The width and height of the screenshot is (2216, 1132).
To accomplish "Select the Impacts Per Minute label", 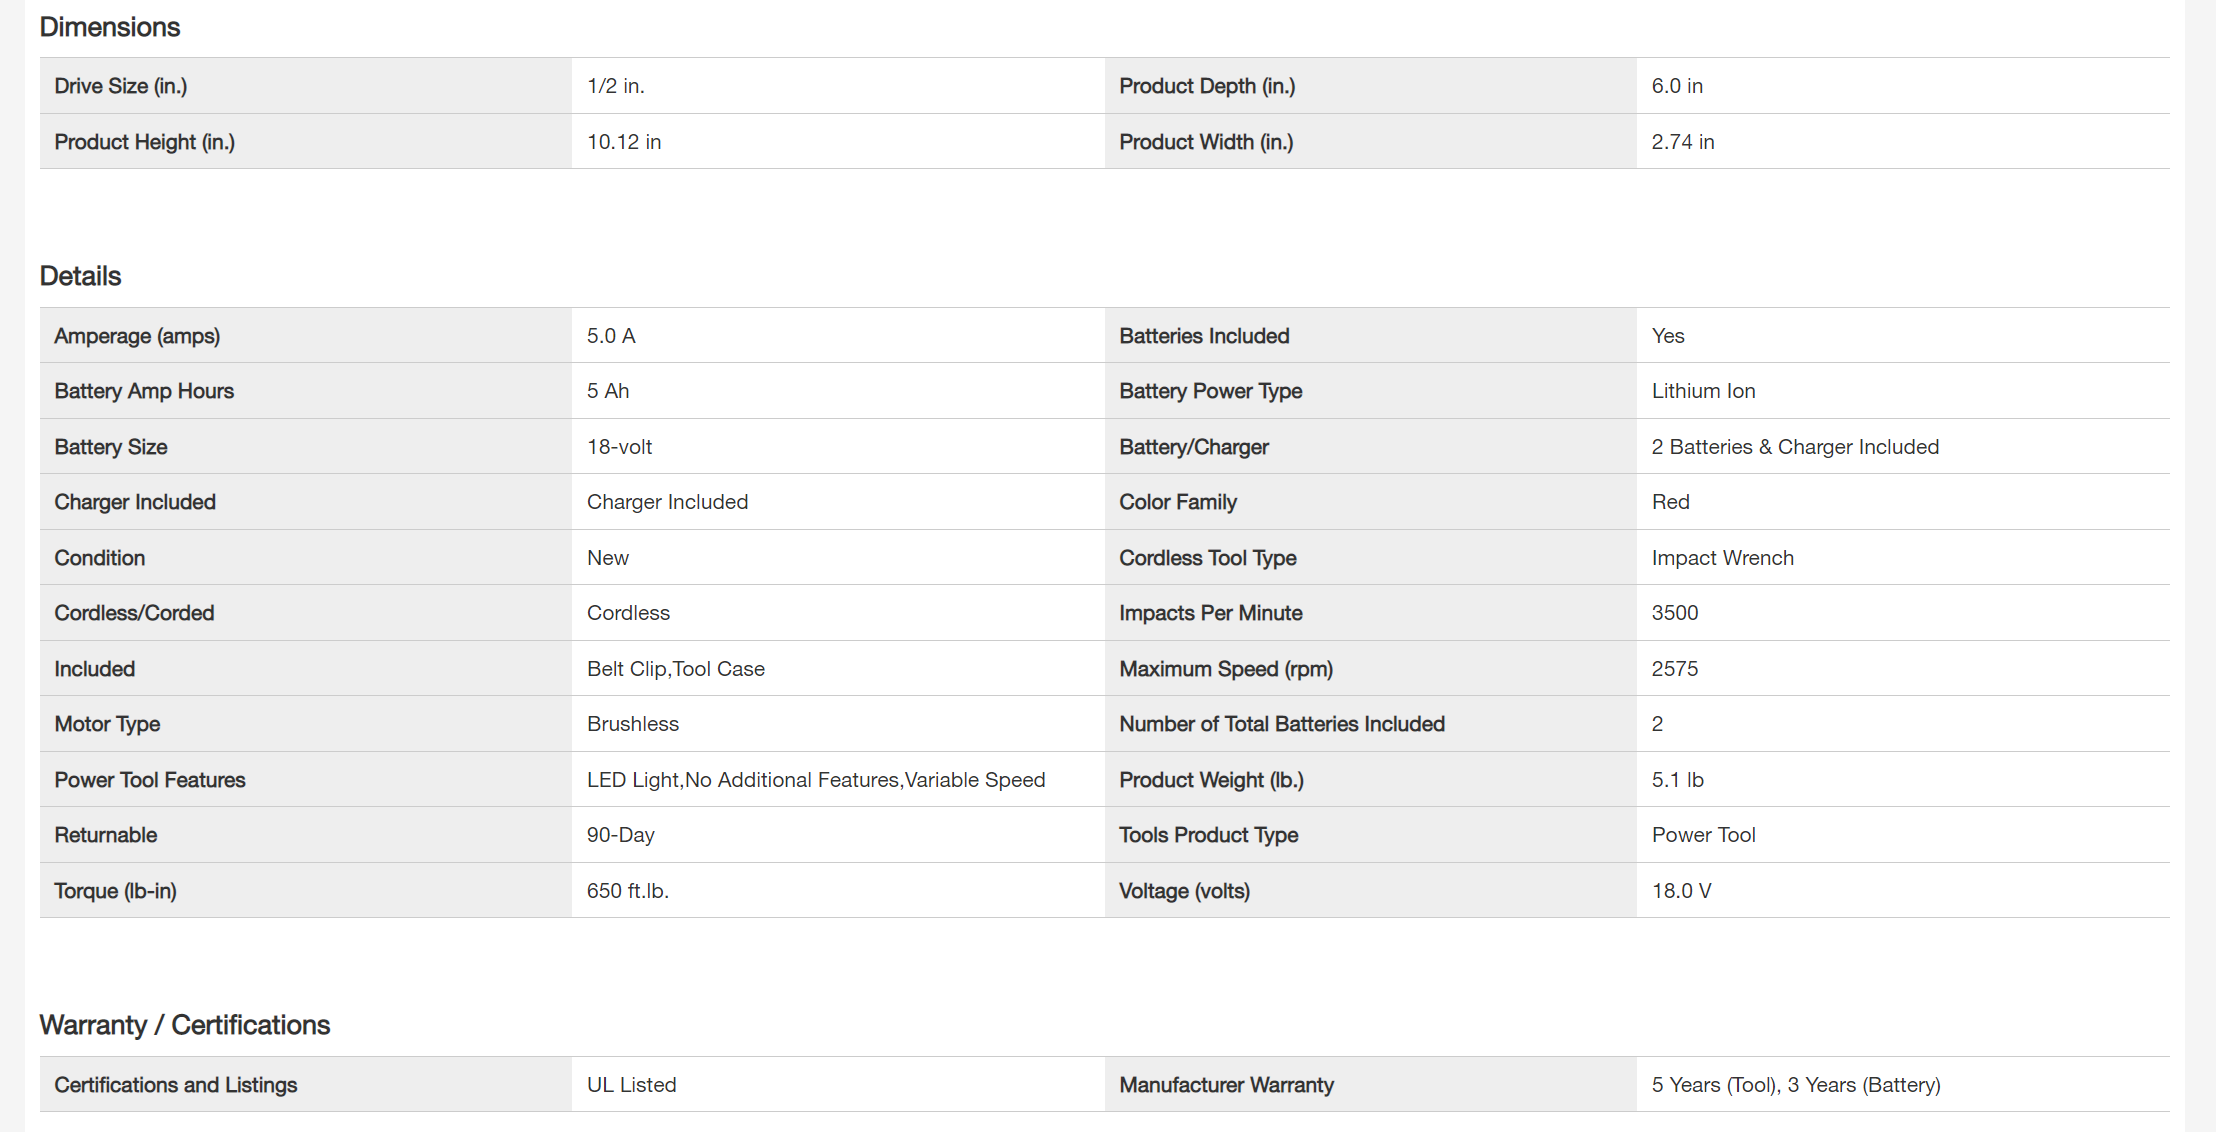I will (x=1210, y=613).
